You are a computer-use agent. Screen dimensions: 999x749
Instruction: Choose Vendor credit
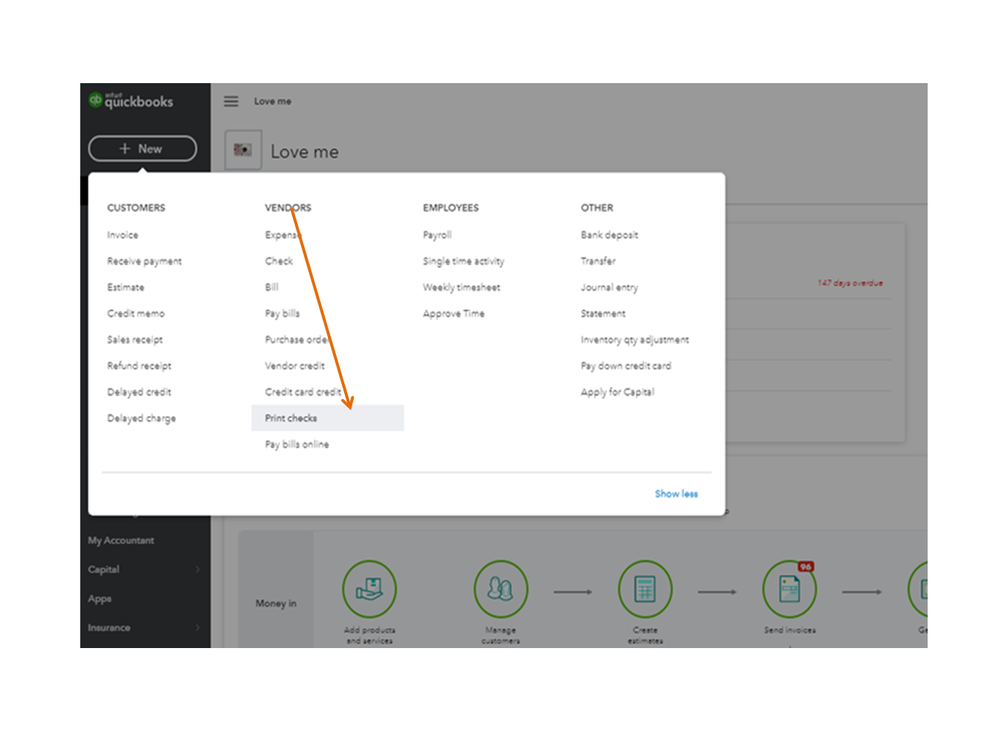click(295, 366)
